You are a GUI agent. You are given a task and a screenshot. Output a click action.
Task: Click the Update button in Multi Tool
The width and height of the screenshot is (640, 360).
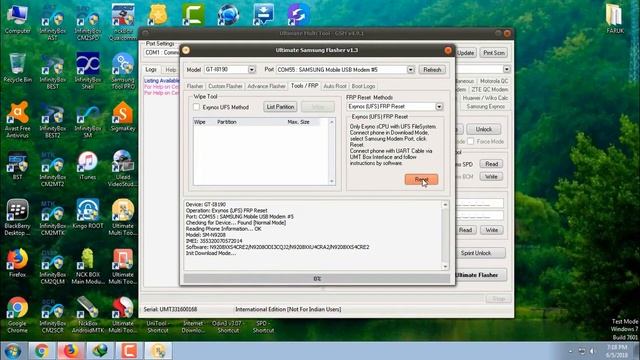coord(466,53)
